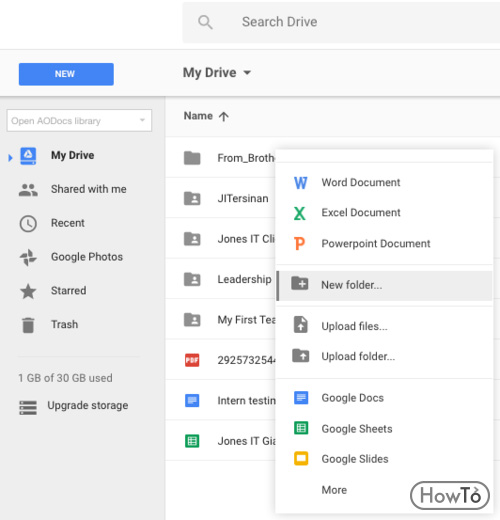Sort by the Name column header
The image size is (500, 520).
(x=198, y=116)
